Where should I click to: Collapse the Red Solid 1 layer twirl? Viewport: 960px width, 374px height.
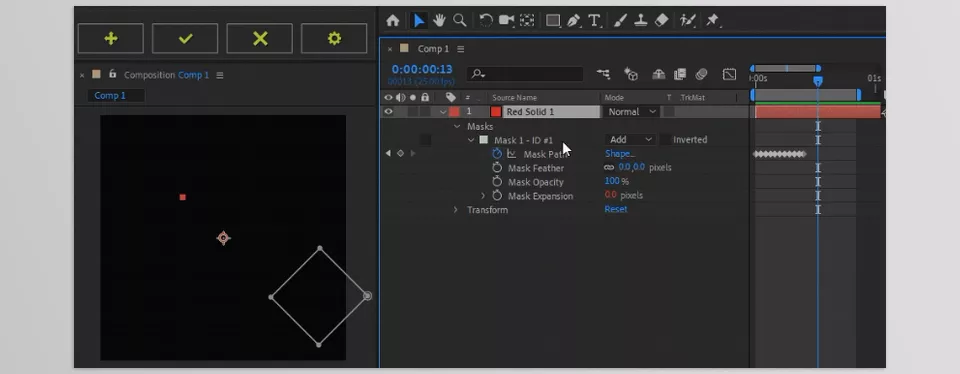pyautogui.click(x=442, y=112)
